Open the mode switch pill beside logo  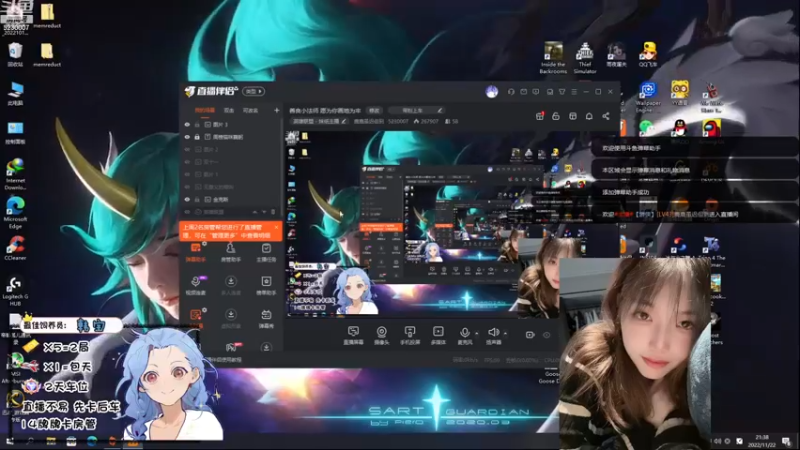pyautogui.click(x=254, y=92)
